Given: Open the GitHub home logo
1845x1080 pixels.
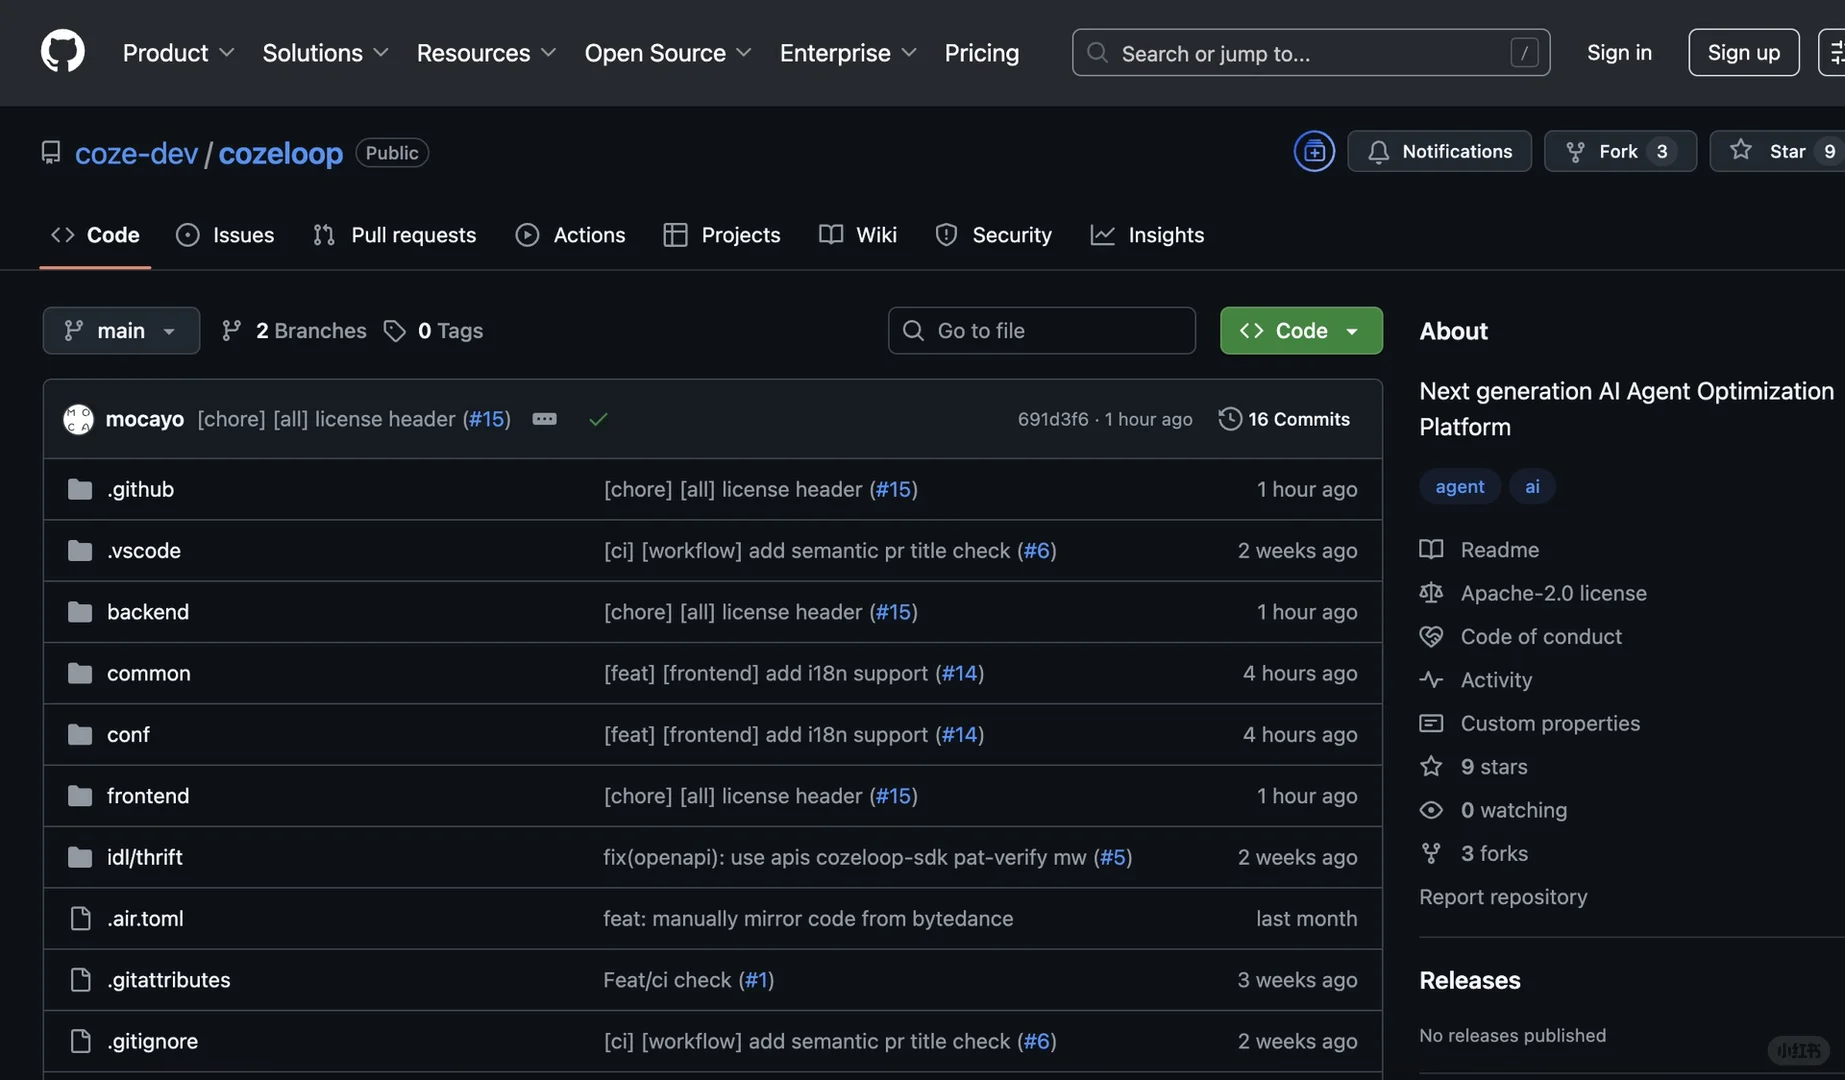Looking at the screenshot, I should tap(63, 52).
